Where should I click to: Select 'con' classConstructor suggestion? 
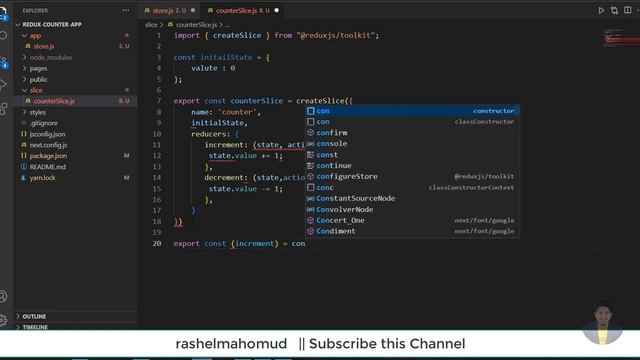tap(412, 122)
